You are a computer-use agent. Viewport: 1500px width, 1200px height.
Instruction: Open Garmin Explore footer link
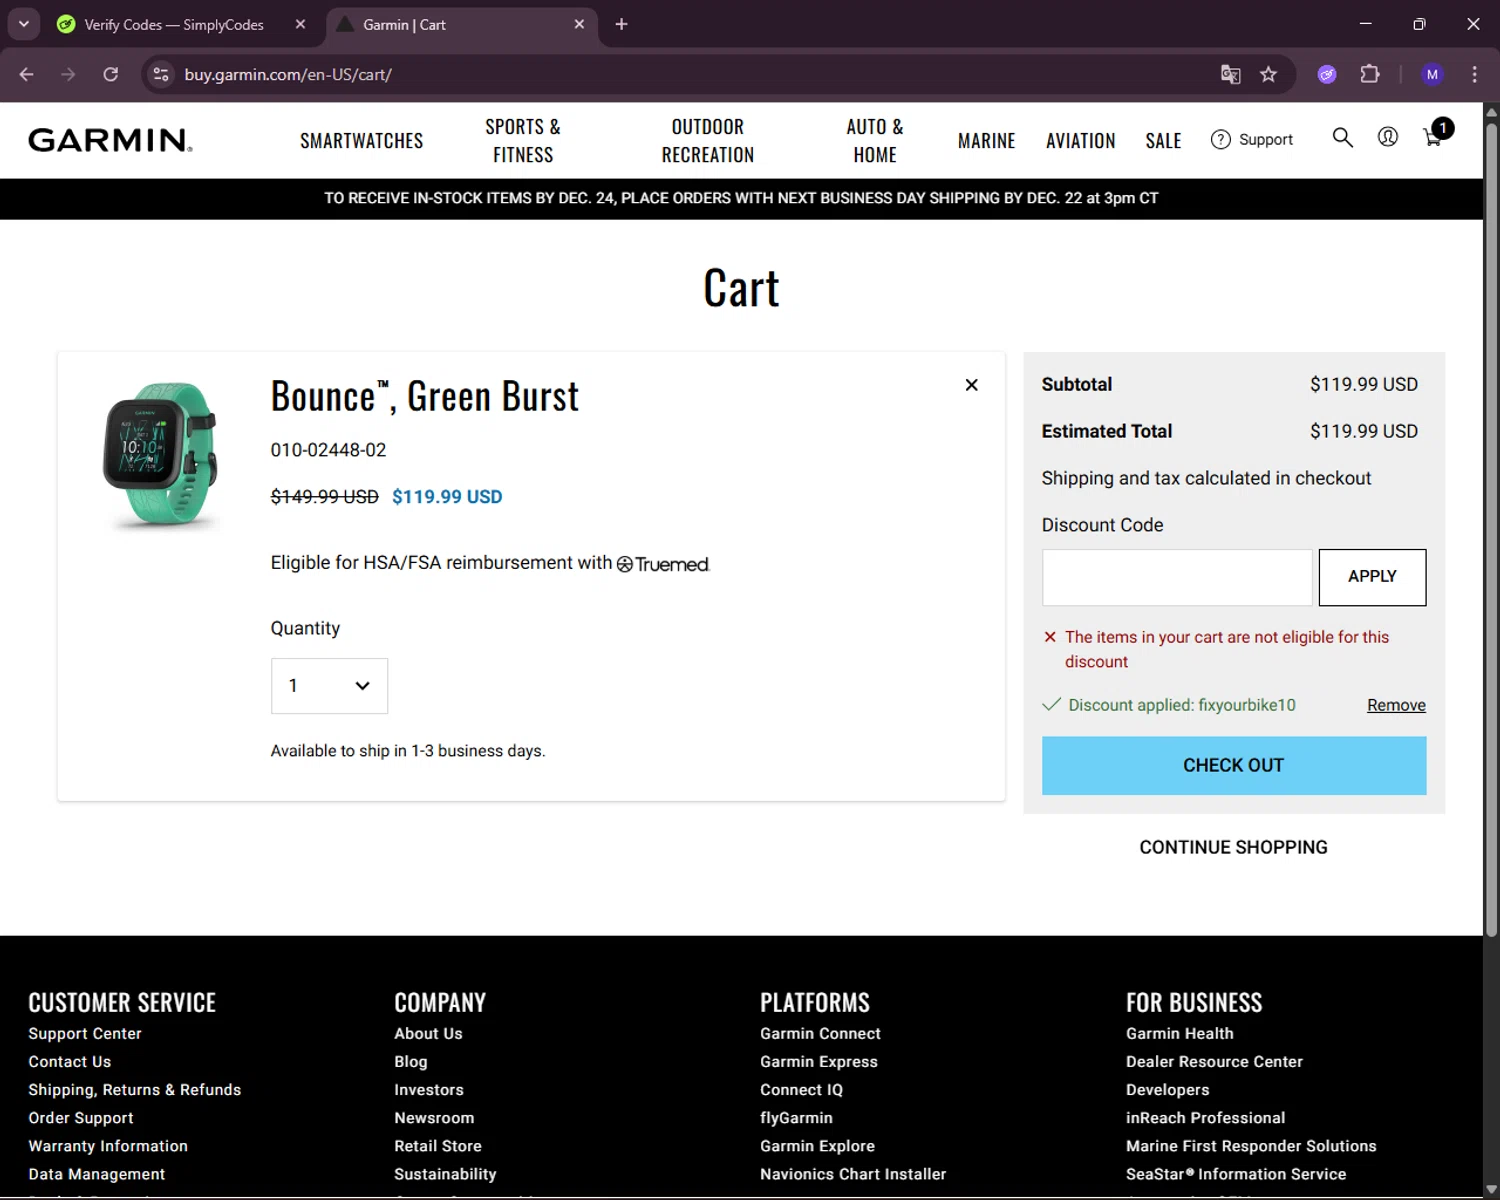pyautogui.click(x=817, y=1146)
